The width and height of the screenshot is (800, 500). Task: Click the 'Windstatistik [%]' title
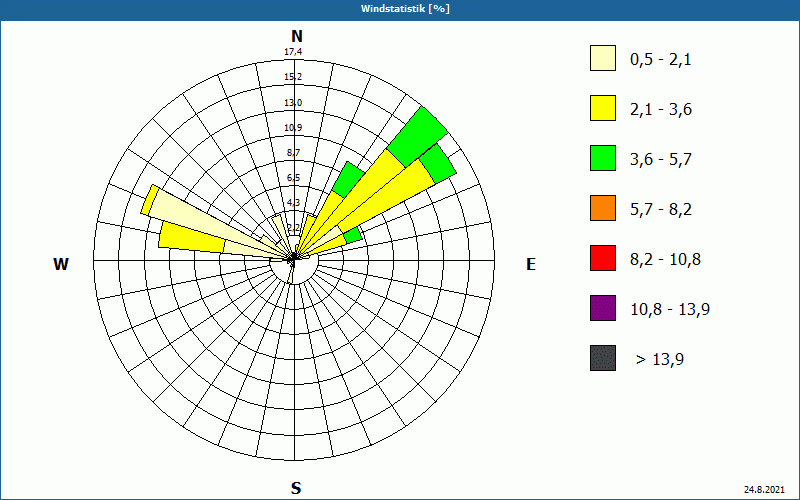point(405,9)
